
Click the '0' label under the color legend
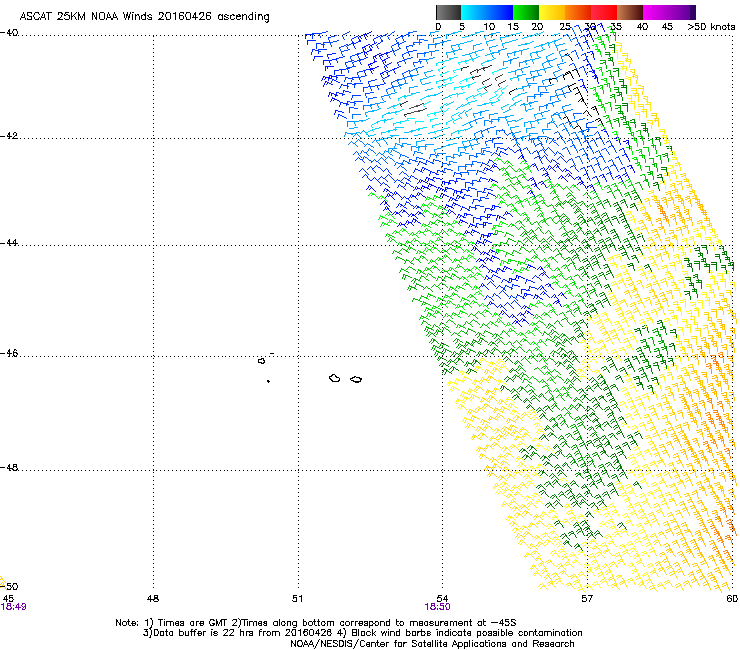[x=438, y=27]
